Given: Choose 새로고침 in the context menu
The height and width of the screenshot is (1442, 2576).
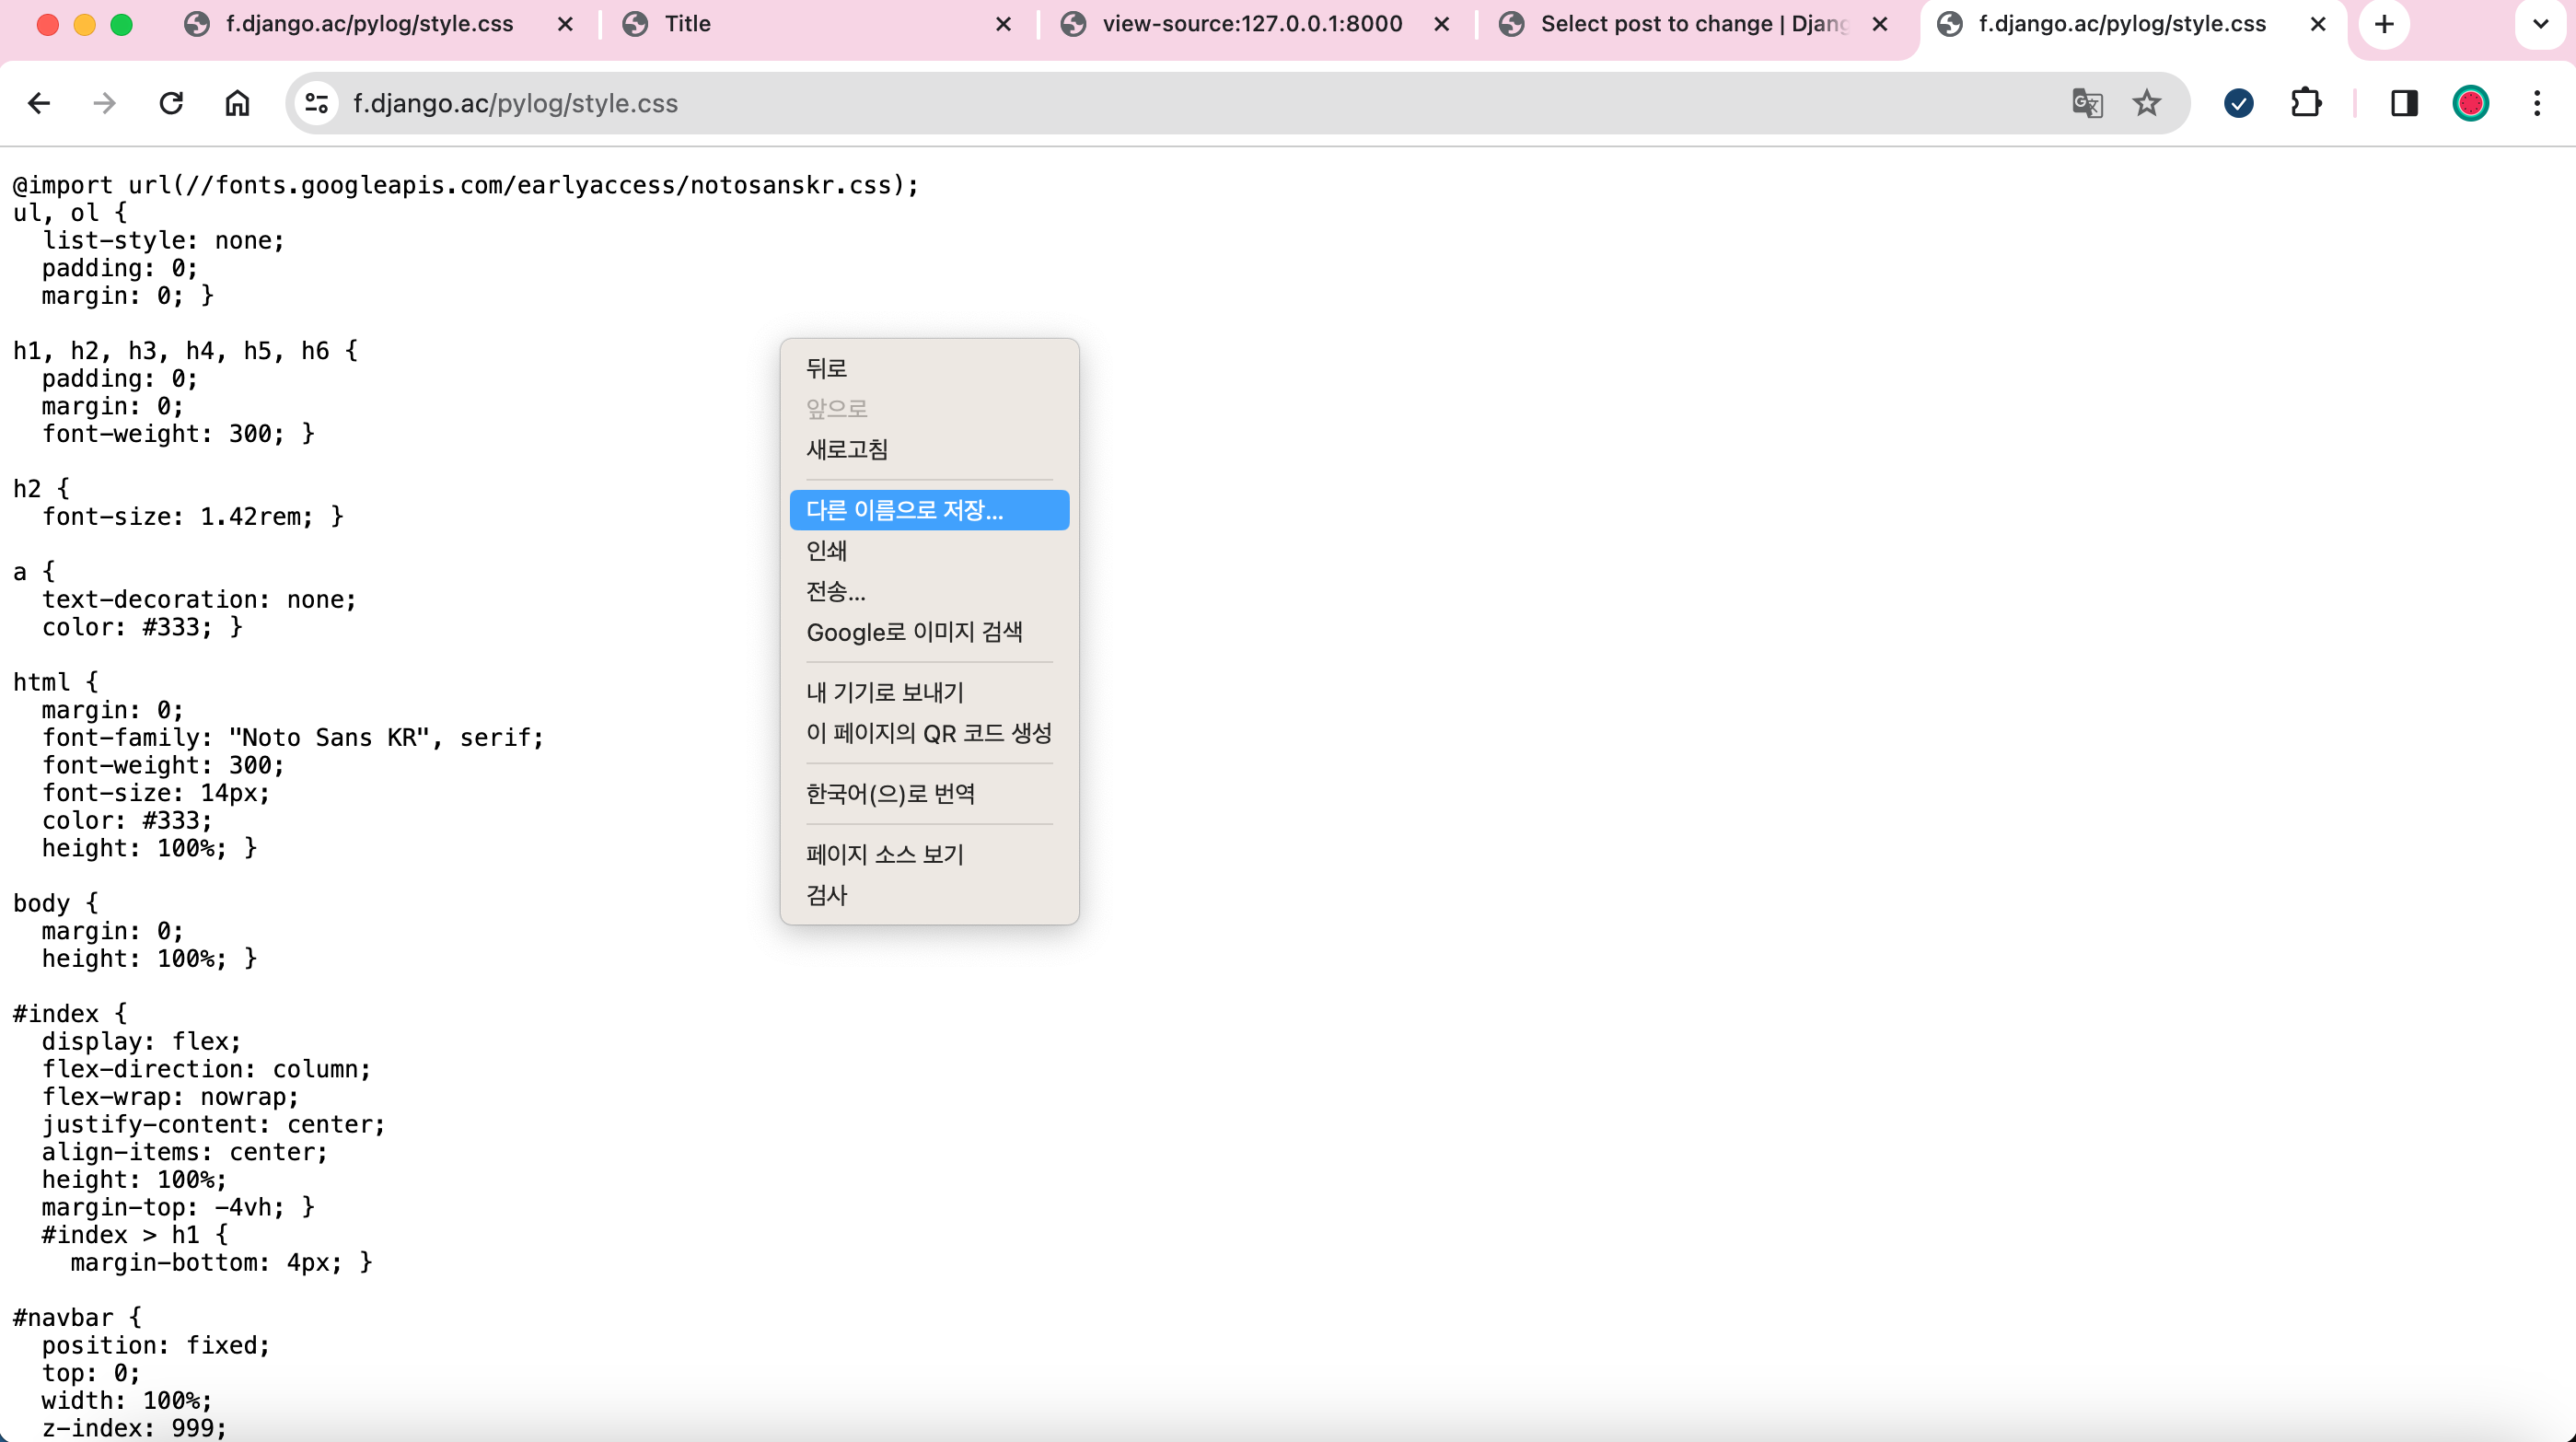Looking at the screenshot, I should click(x=929, y=449).
